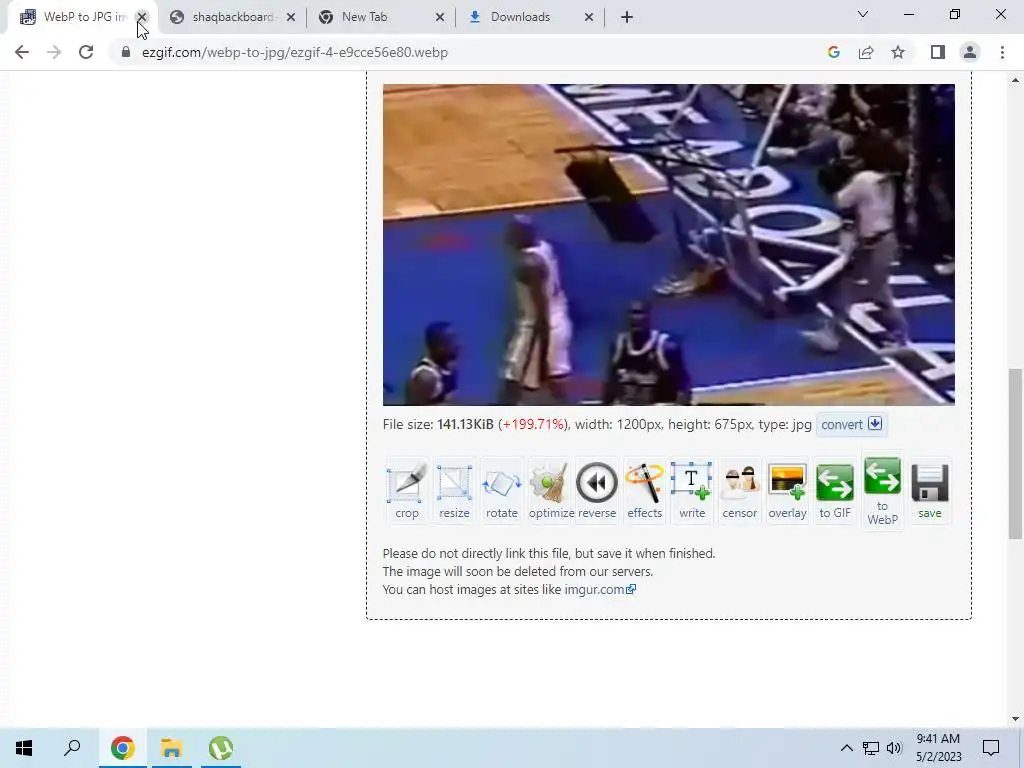Convert image to GIF
Viewport: 1024px width, 768px height.
[835, 491]
